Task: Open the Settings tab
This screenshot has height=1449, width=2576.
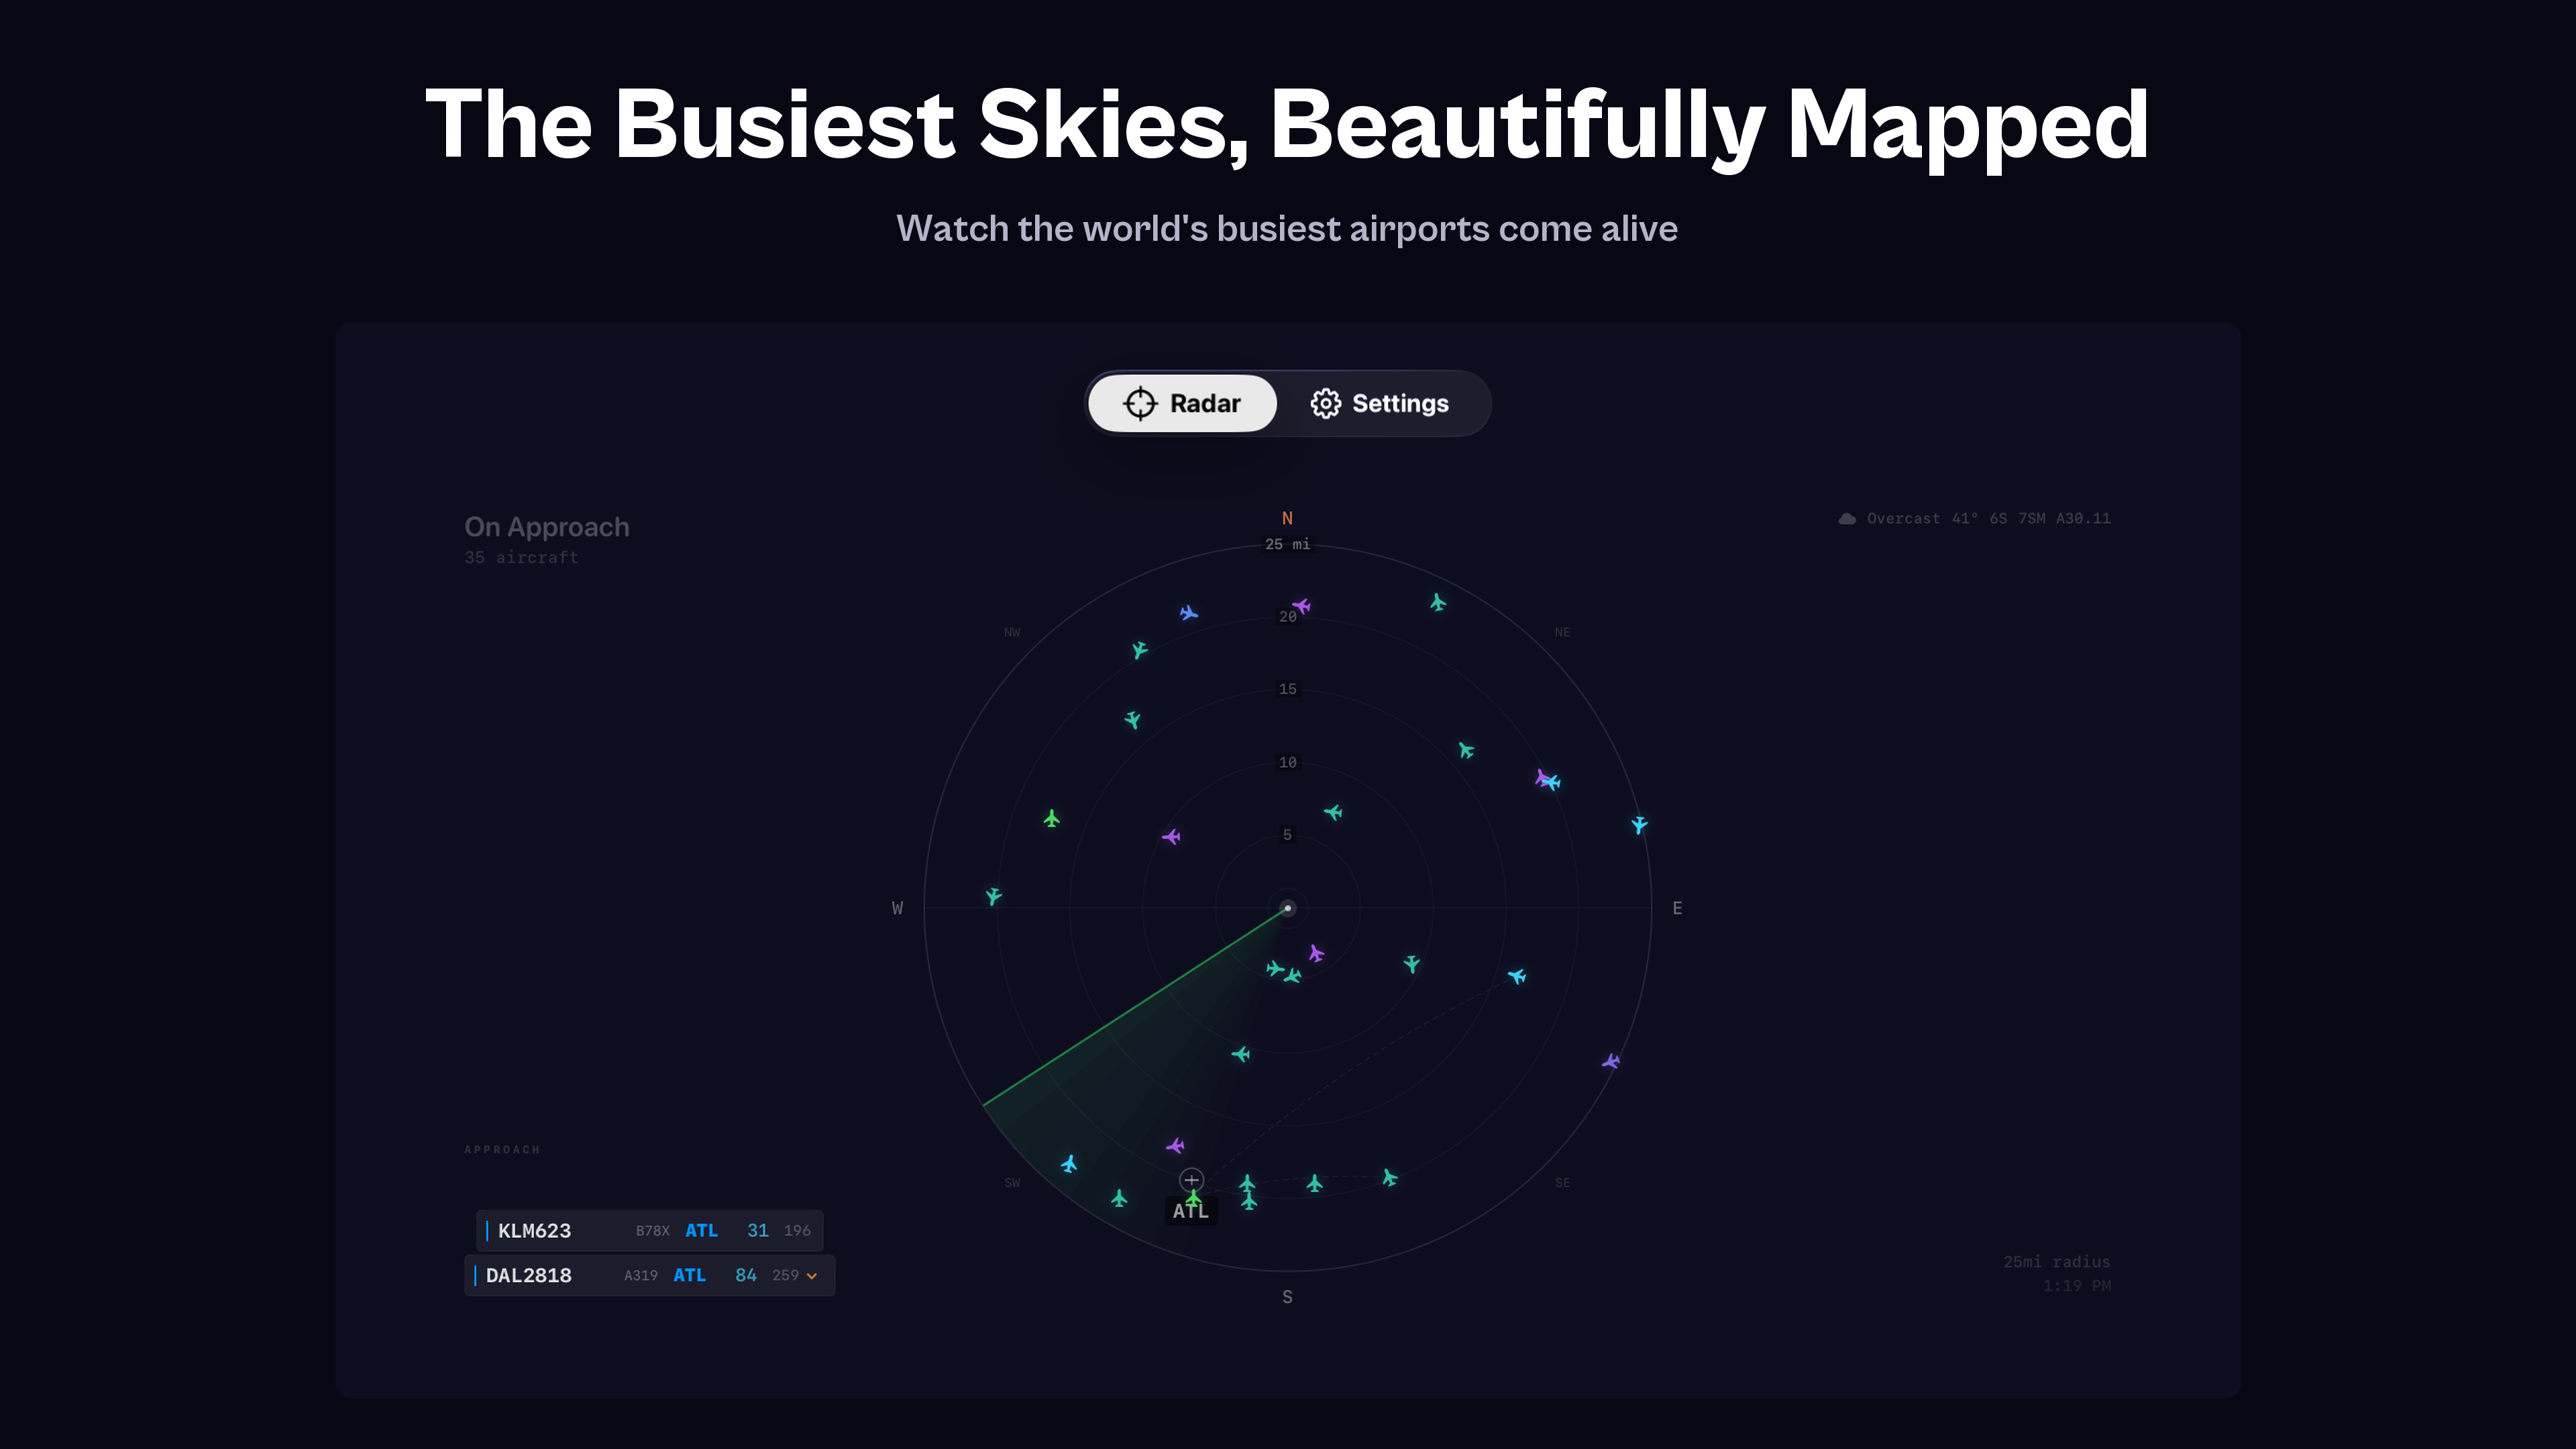Action: [x=1380, y=403]
